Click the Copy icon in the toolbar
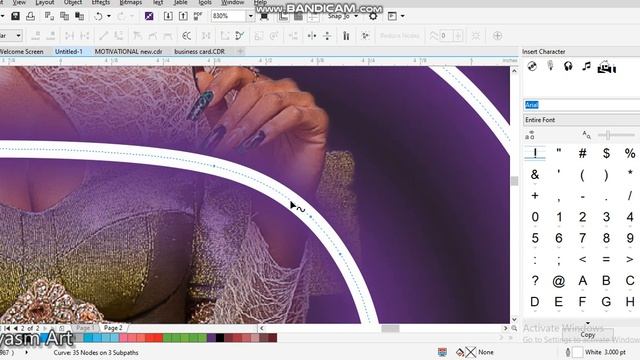 (x=64, y=16)
